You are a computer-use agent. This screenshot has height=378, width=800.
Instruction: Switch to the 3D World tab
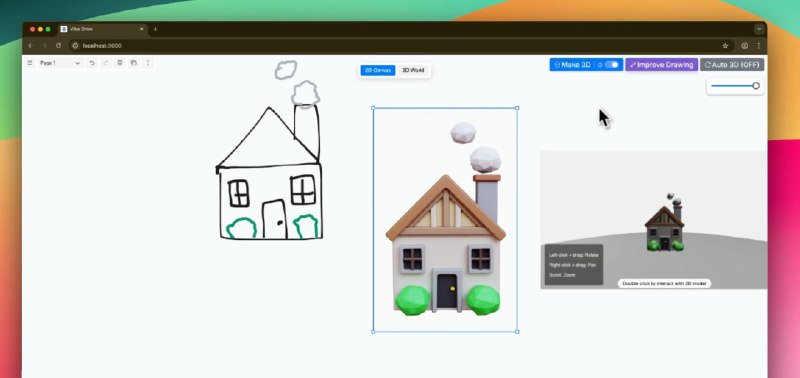click(x=413, y=70)
